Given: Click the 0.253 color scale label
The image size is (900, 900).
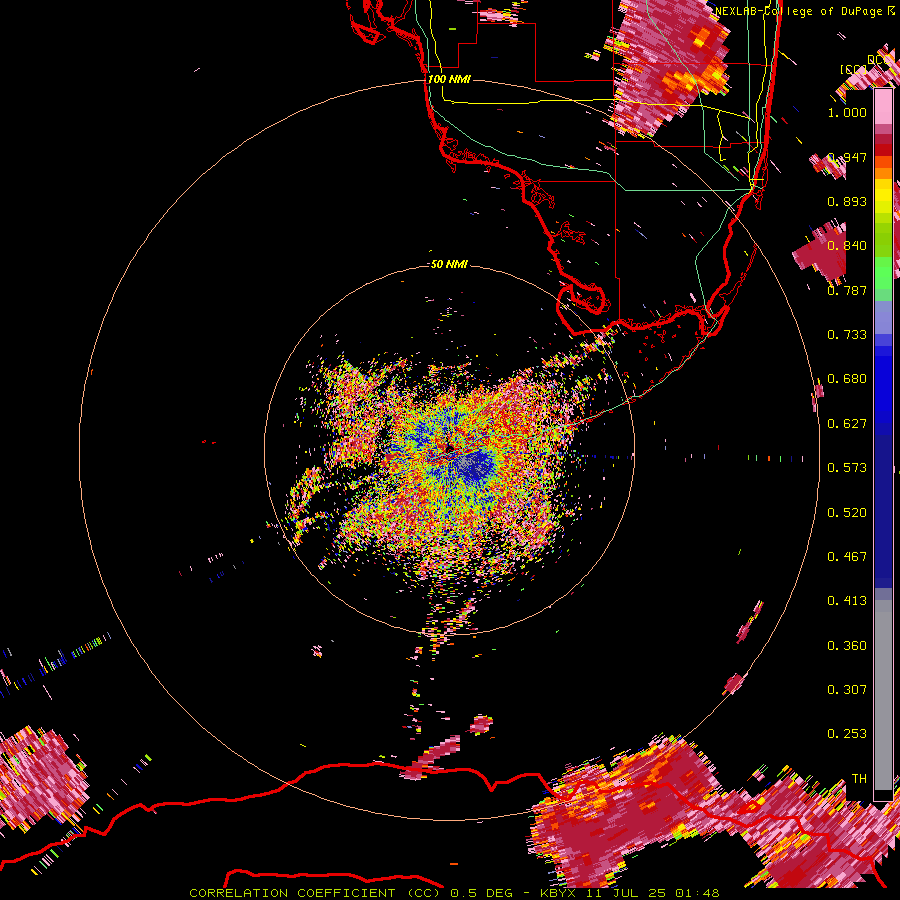Looking at the screenshot, I should coord(847,734).
